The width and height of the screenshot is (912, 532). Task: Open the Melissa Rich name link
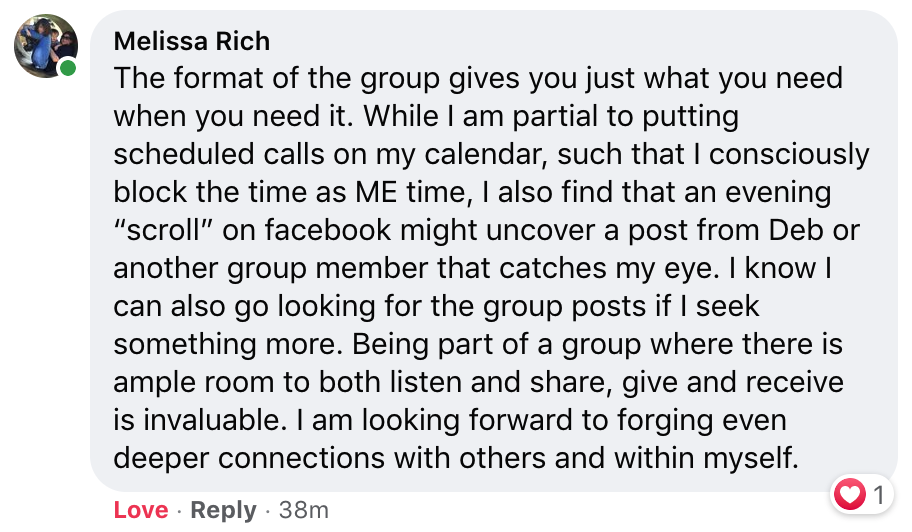coord(192,41)
